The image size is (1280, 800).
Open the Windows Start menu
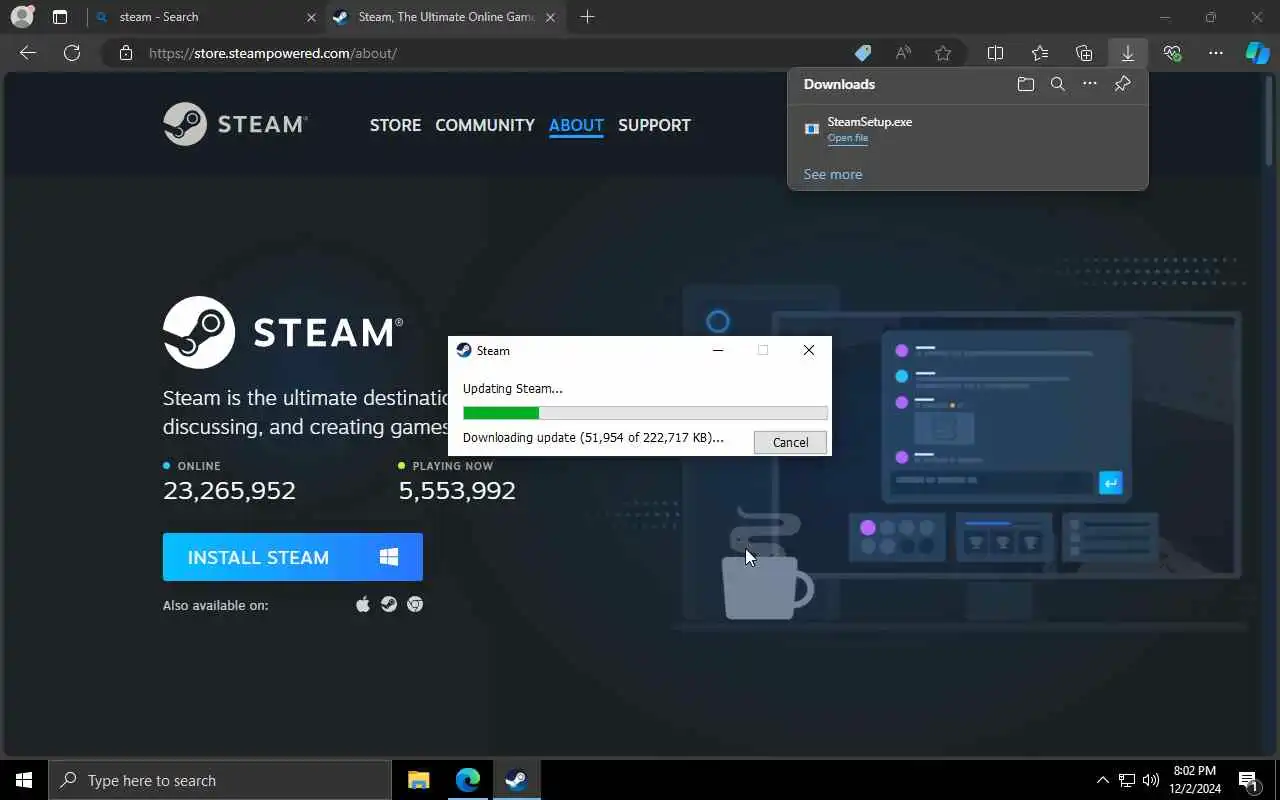tap(24, 780)
